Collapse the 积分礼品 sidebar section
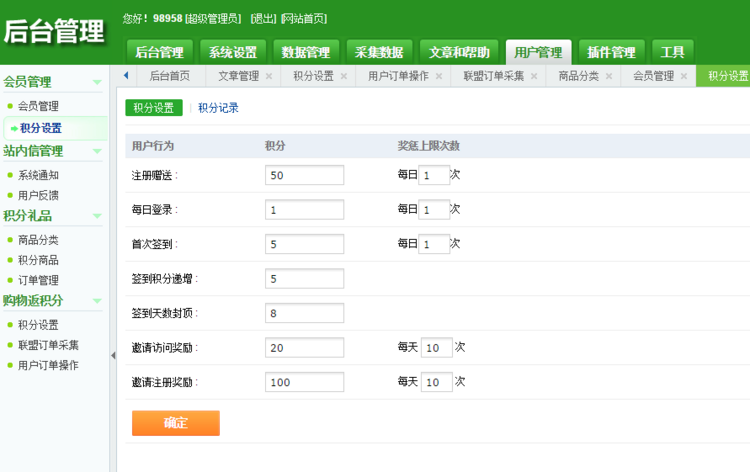Screen dimensions: 750x472 (x=97, y=216)
